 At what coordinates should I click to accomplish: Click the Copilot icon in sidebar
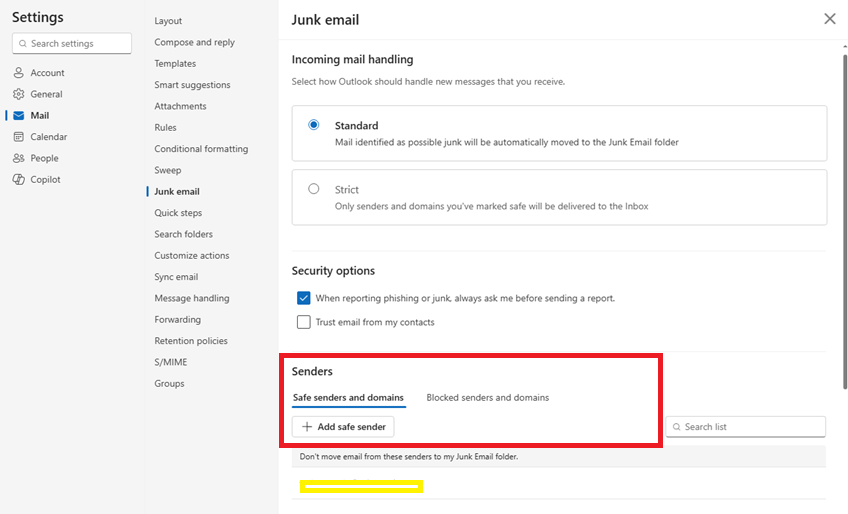click(18, 180)
